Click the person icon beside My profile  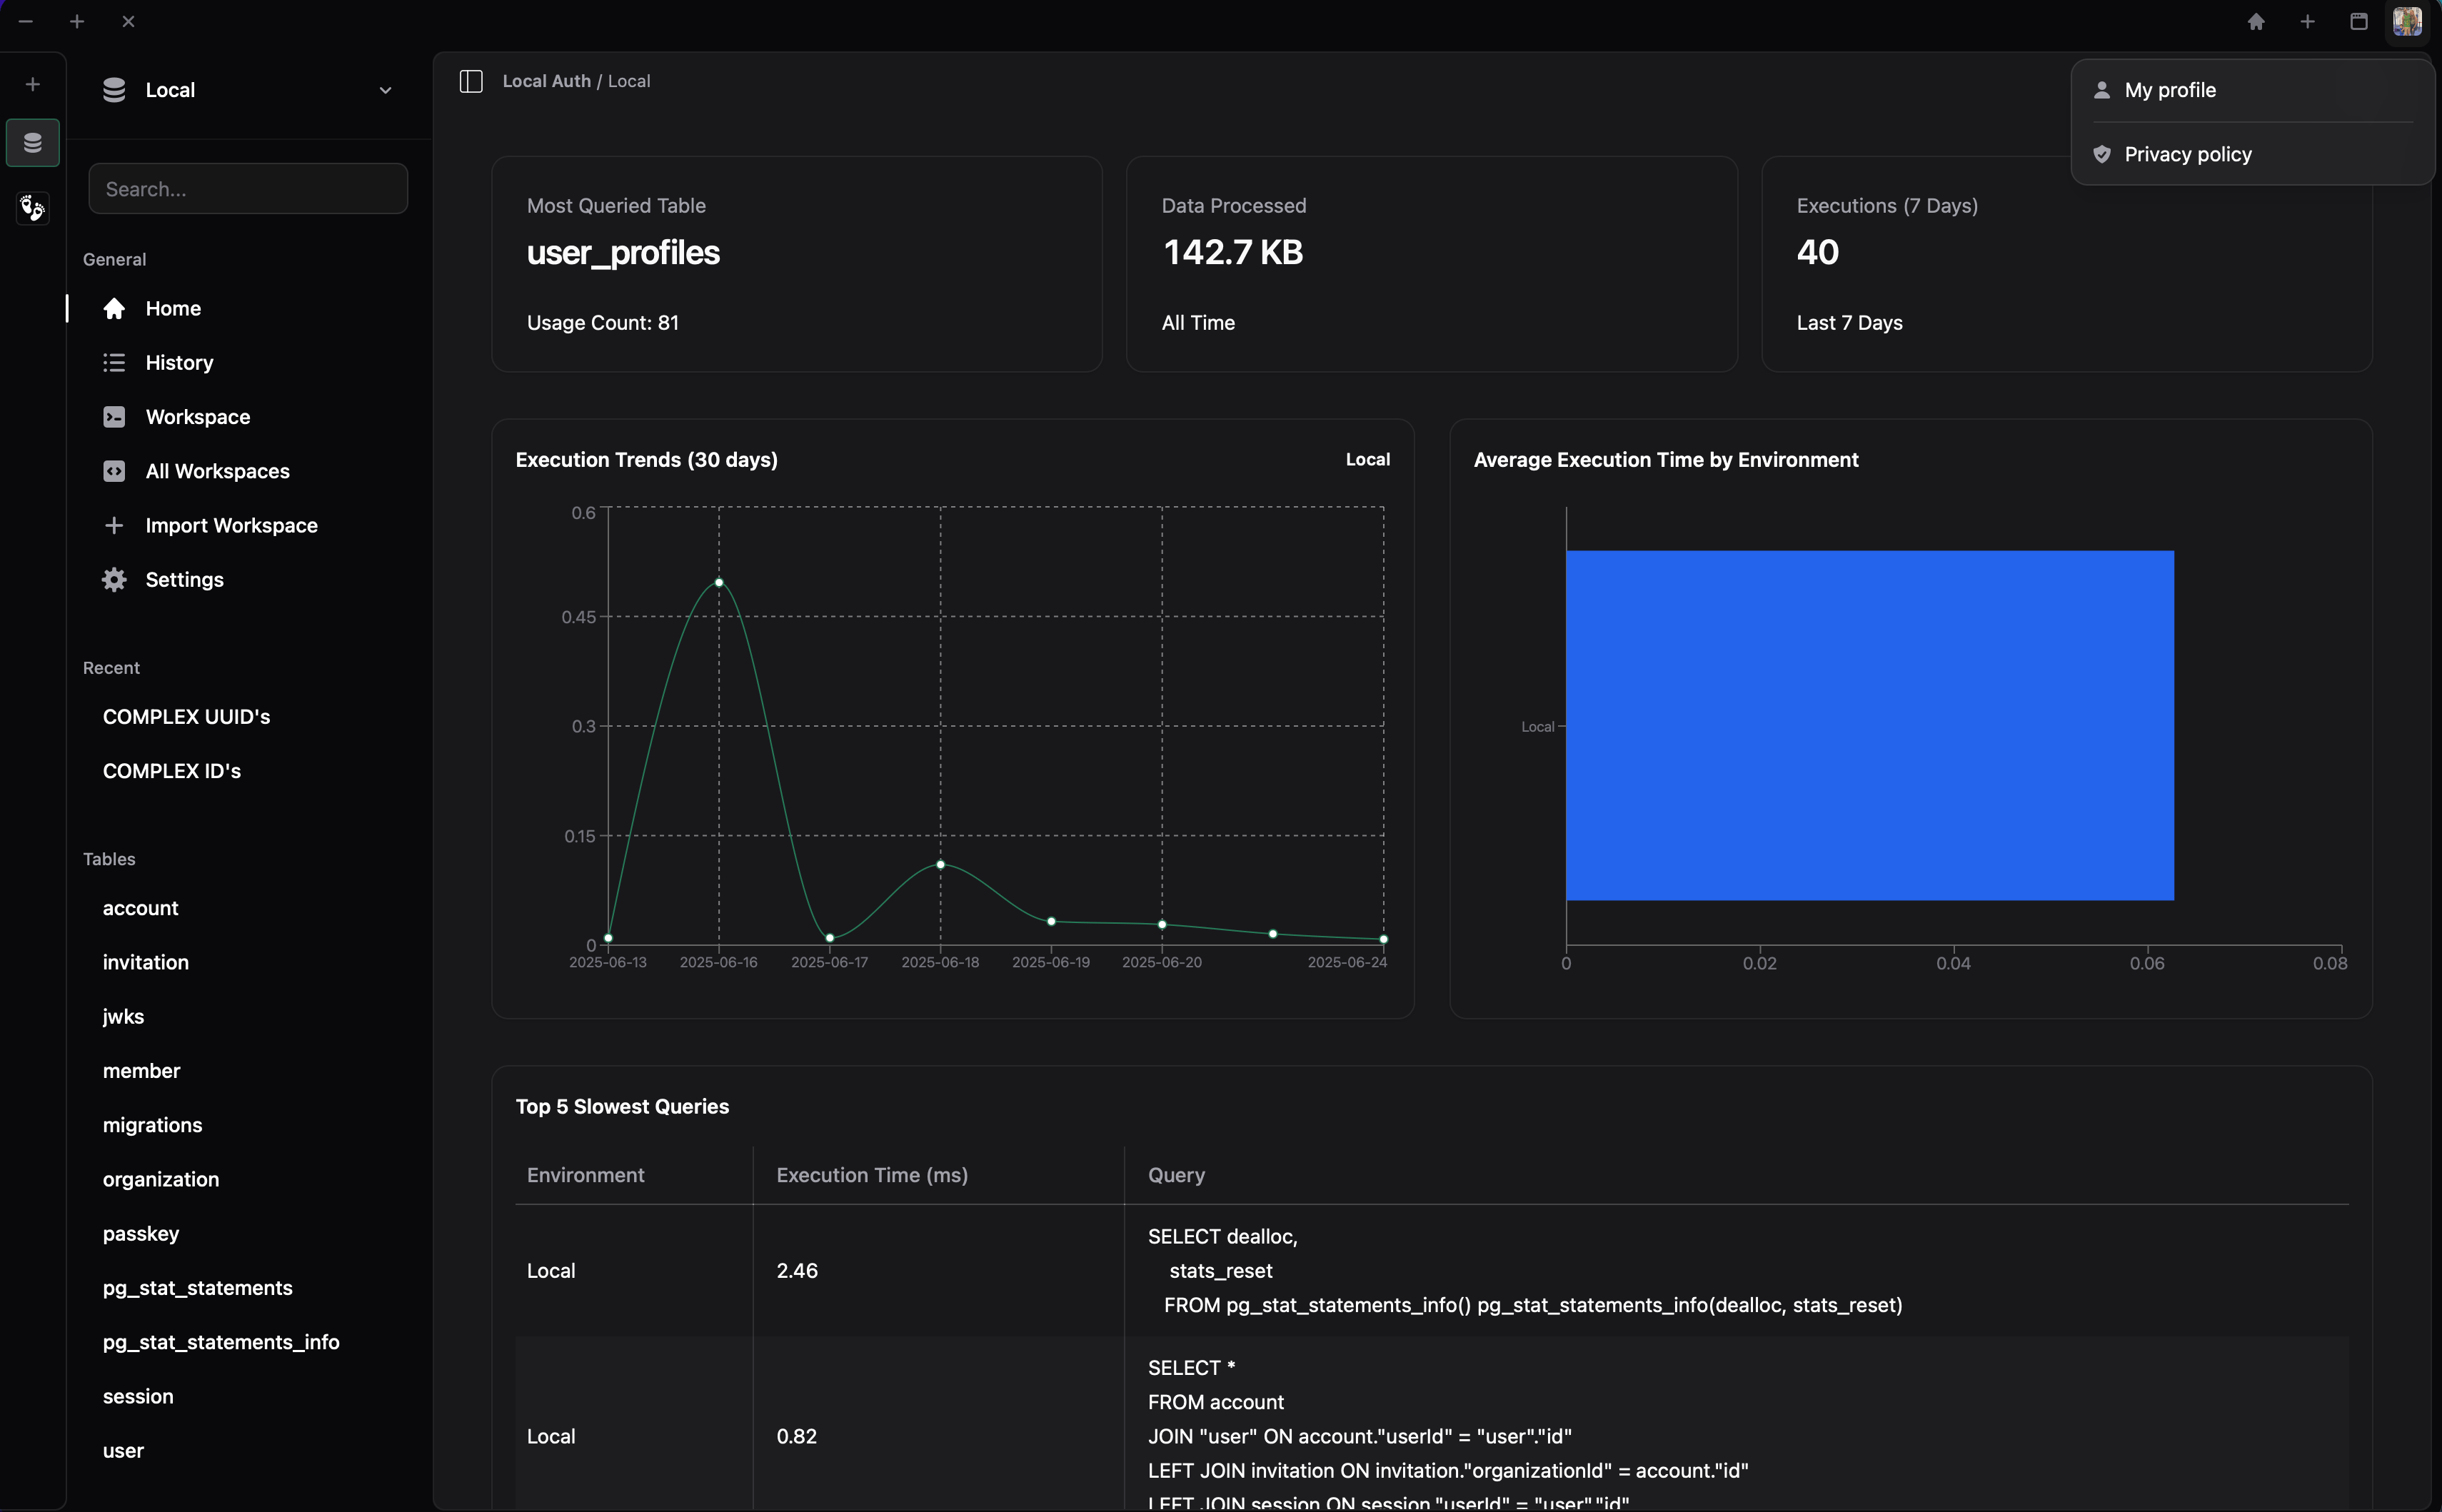2102,90
